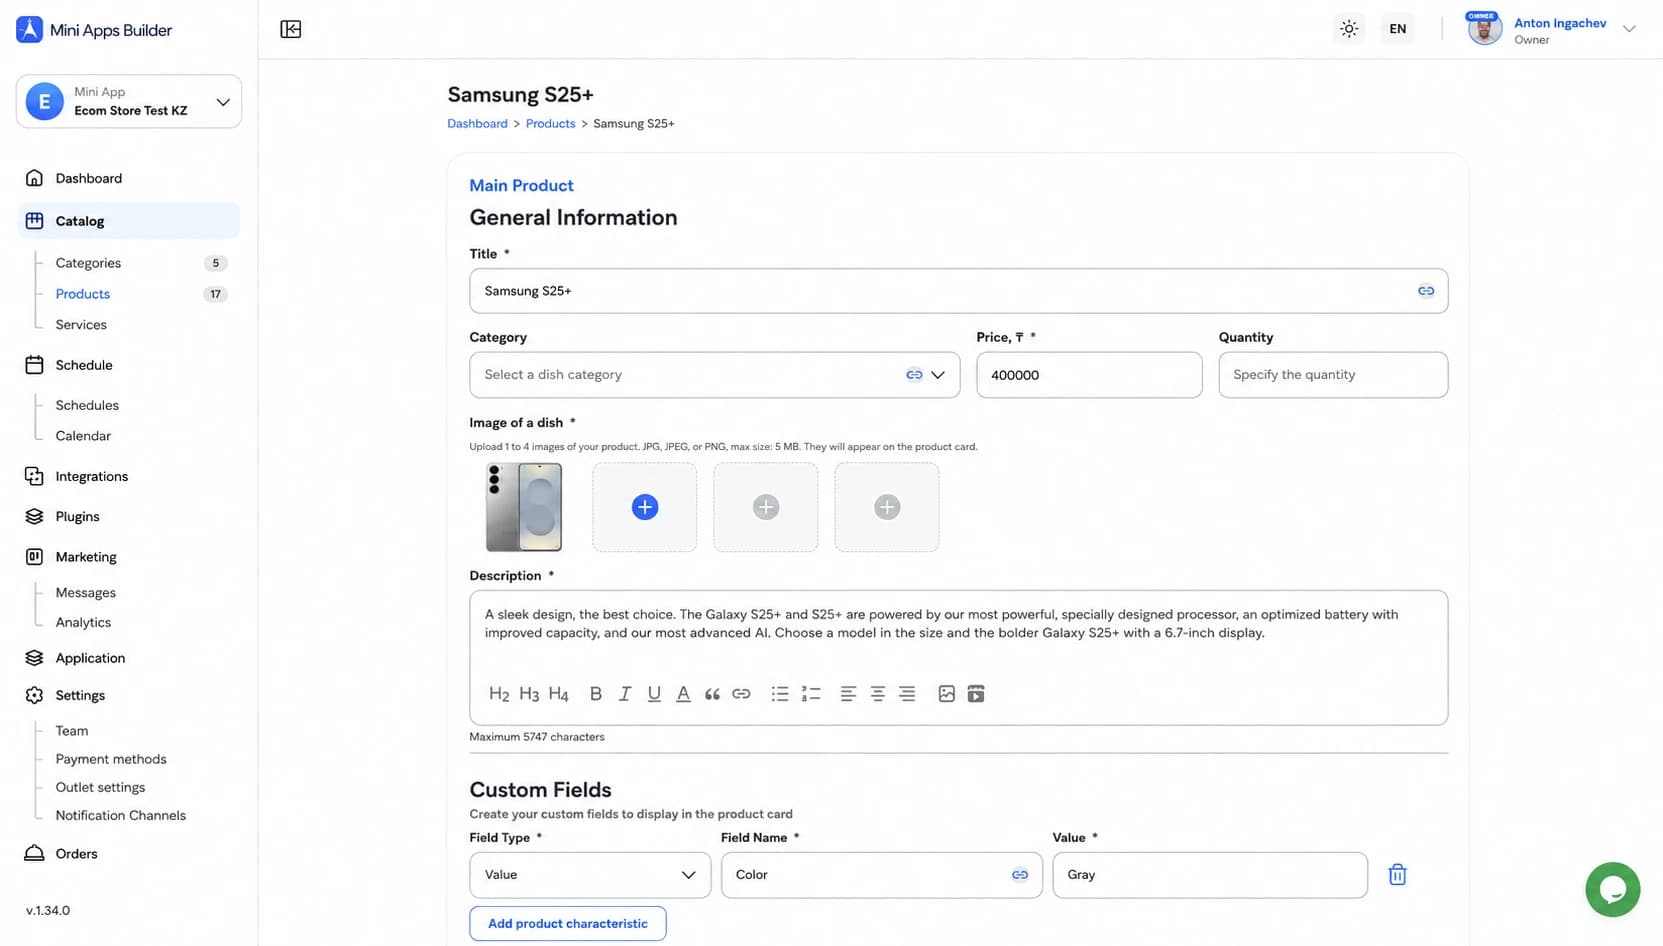The width and height of the screenshot is (1663, 946).
Task: Click the Quantity input field
Action: (1333, 375)
